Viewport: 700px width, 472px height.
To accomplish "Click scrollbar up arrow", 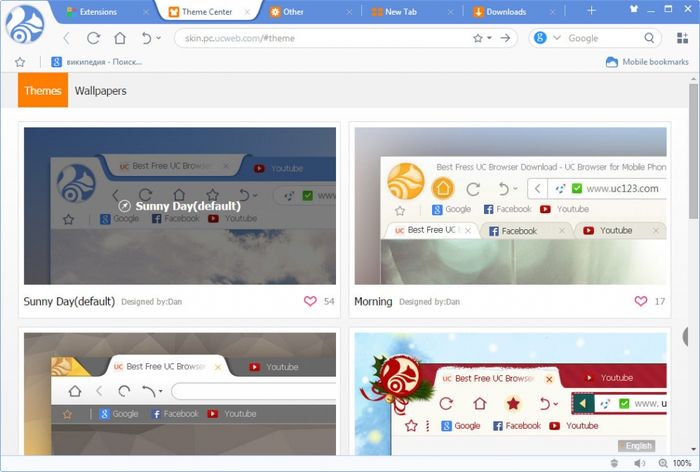I will [x=693, y=79].
